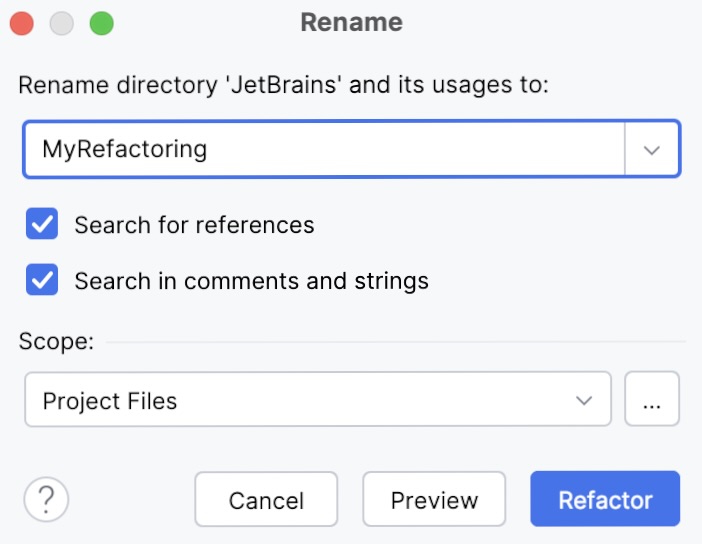The height and width of the screenshot is (544, 702).
Task: Open the help question mark icon
Action: 46,499
